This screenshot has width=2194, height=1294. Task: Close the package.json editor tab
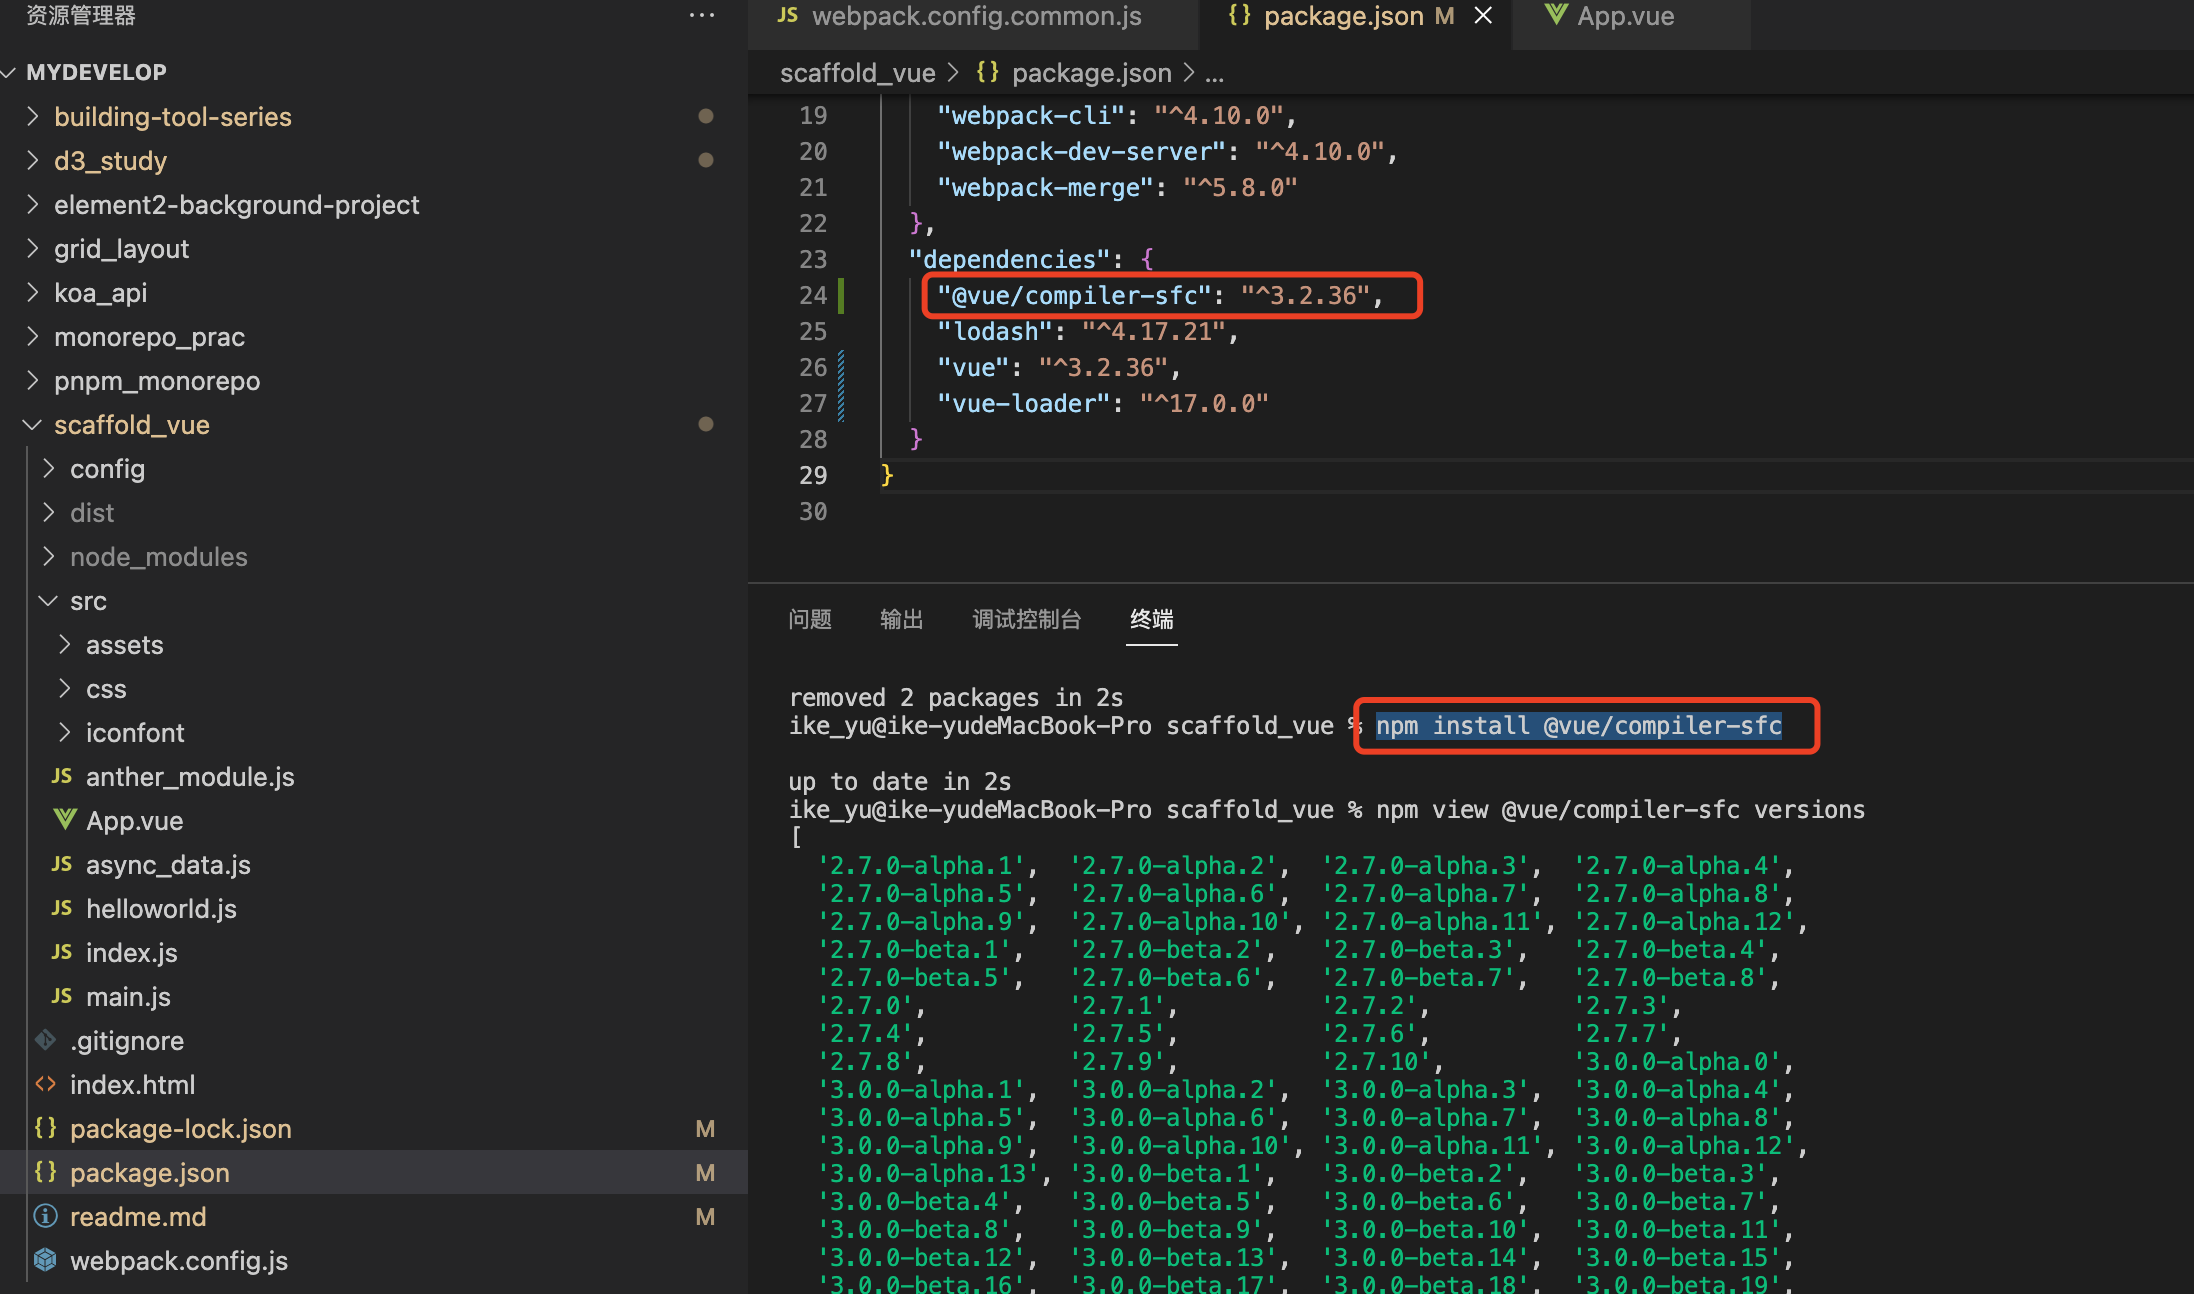click(x=1483, y=15)
